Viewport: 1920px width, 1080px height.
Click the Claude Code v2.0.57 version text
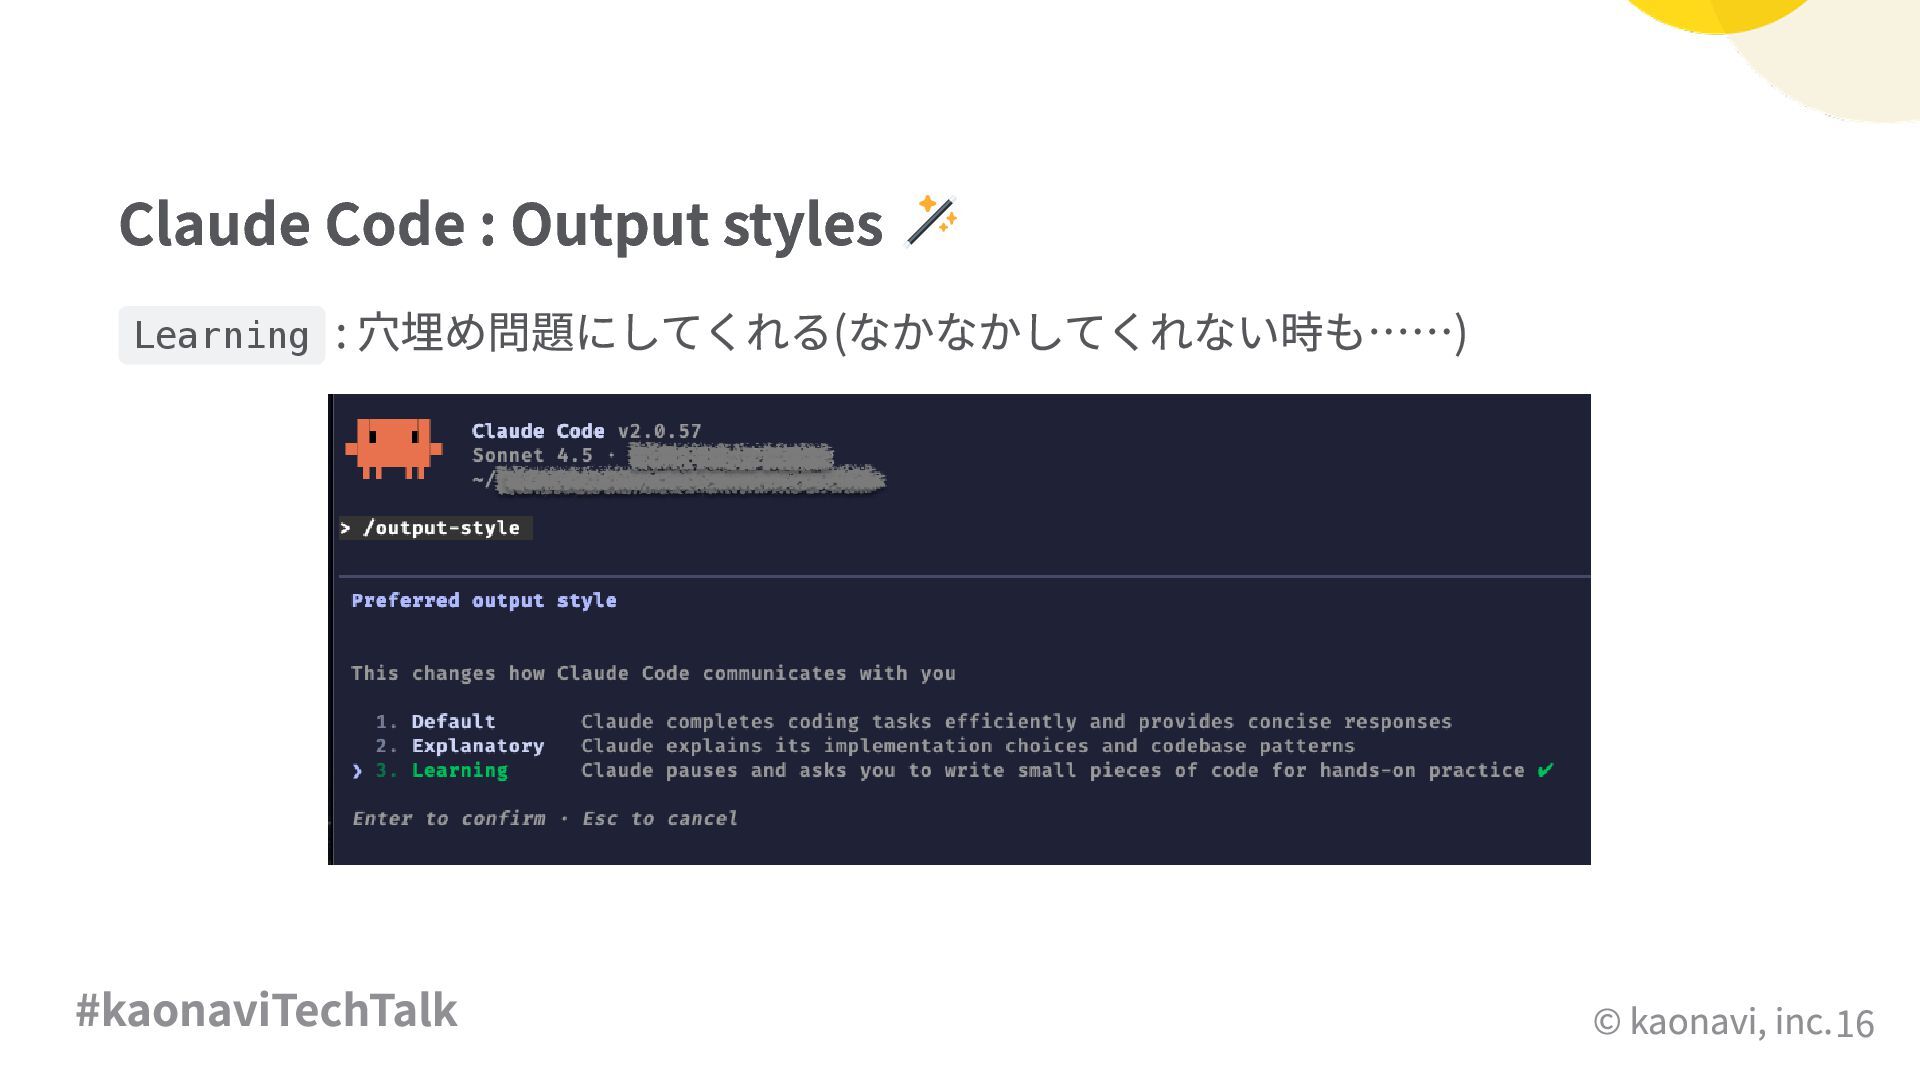(x=586, y=431)
